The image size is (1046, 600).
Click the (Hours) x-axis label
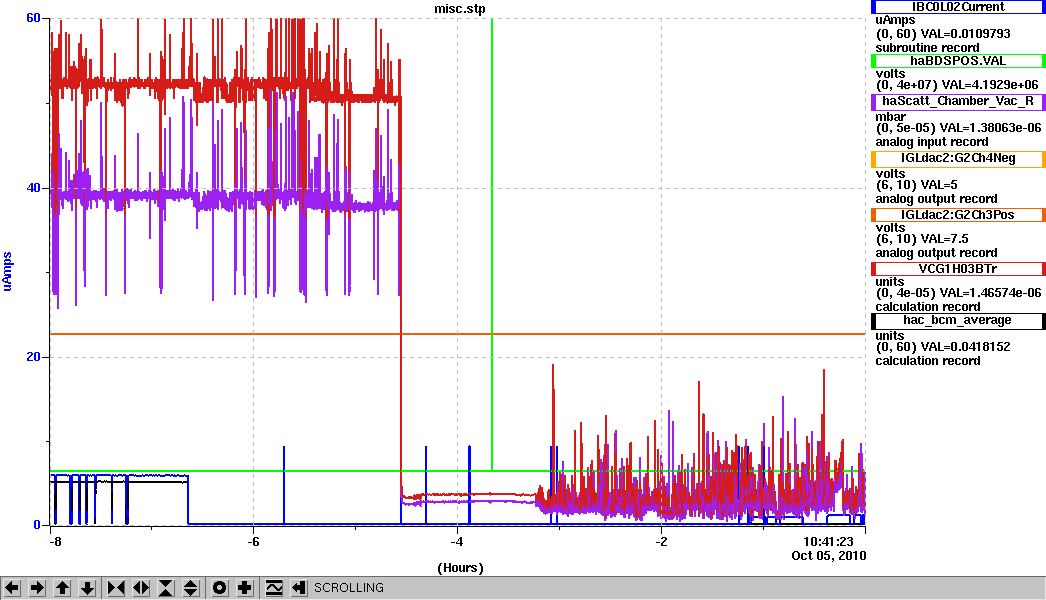pyautogui.click(x=460, y=568)
